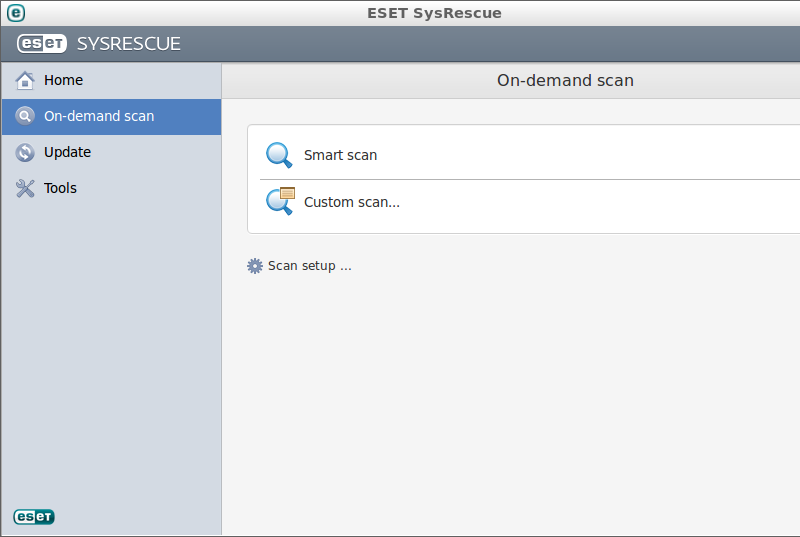Click the Scan setup gear icon

(255, 266)
